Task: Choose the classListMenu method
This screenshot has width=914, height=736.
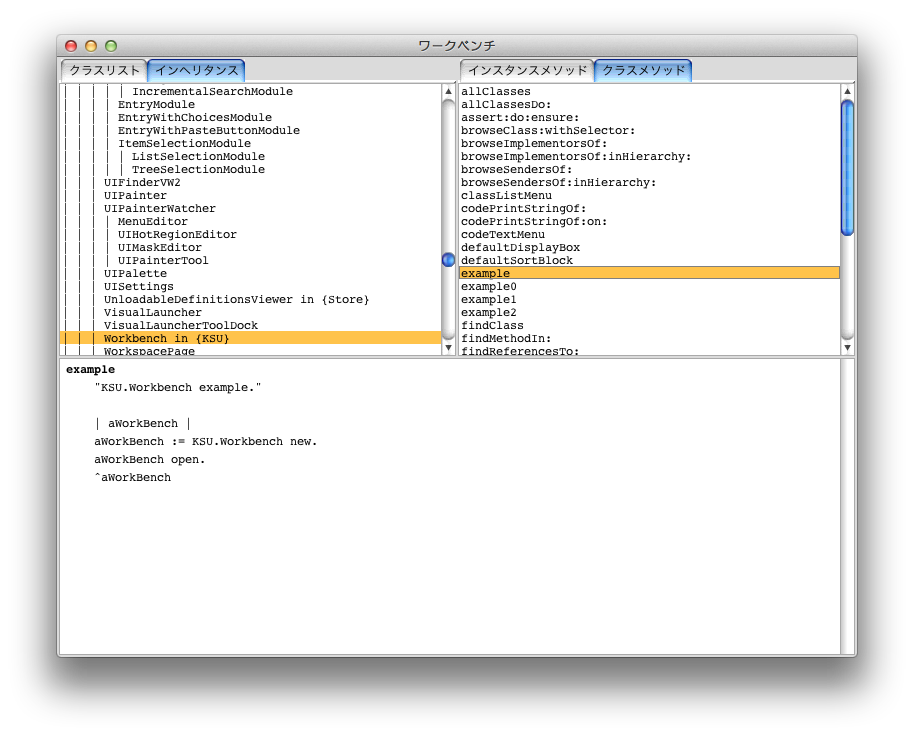Action: click(x=507, y=195)
